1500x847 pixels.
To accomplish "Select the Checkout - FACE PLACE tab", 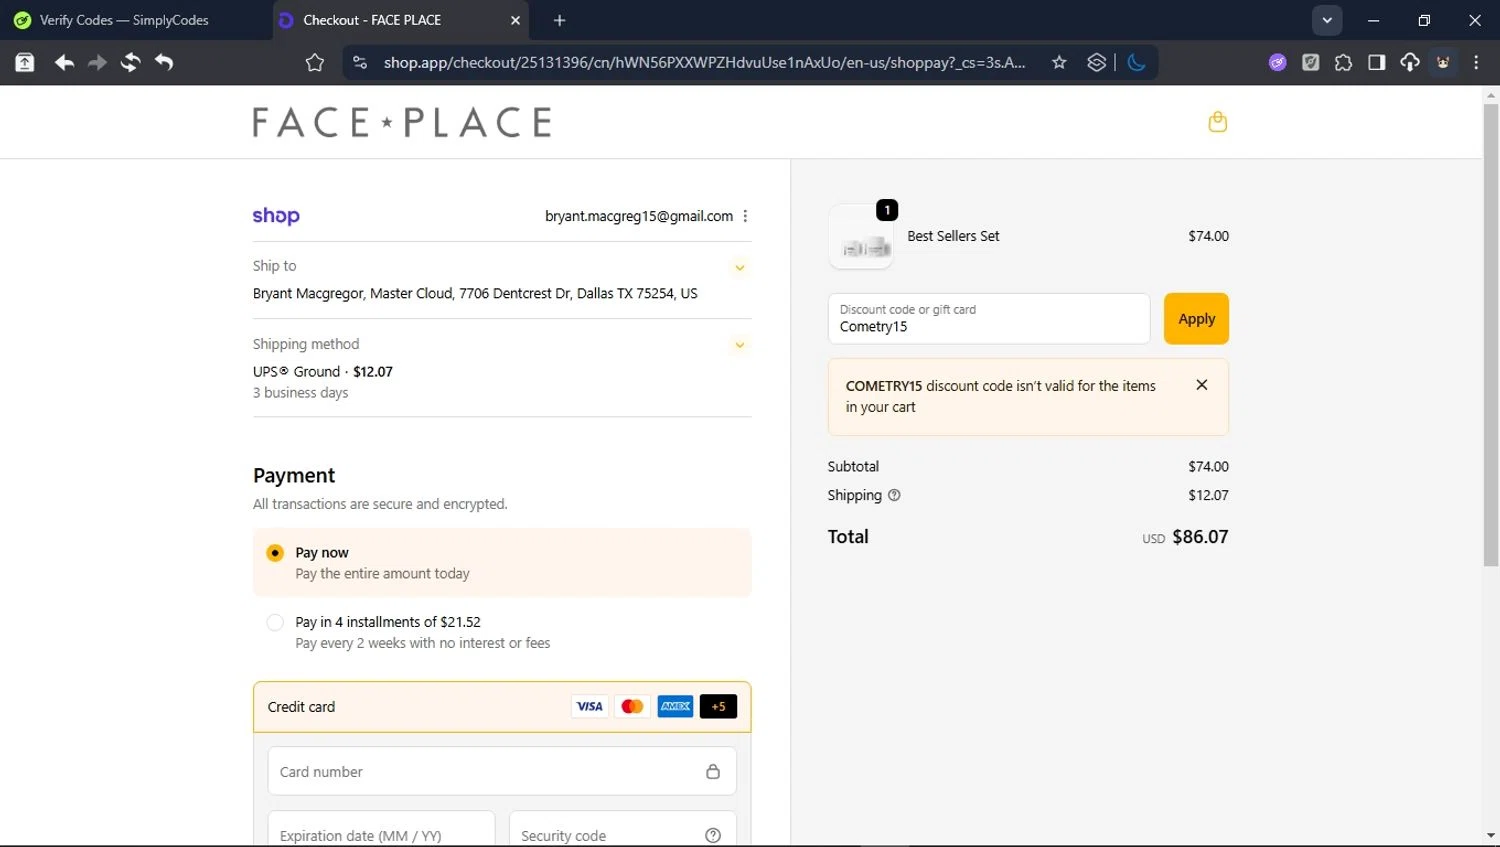I will pyautogui.click(x=400, y=20).
